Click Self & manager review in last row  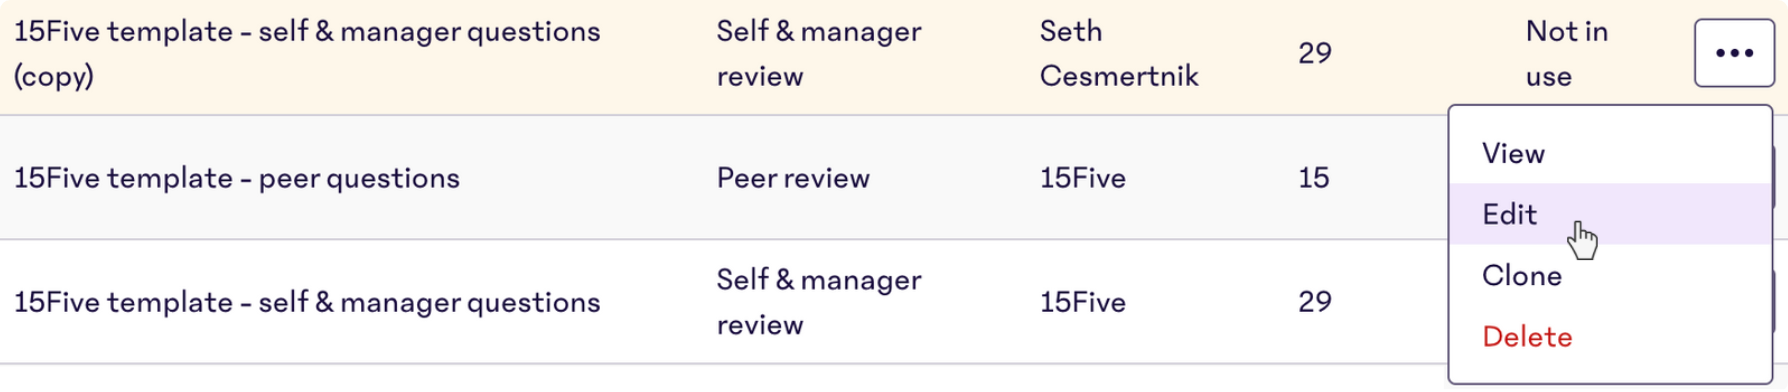[819, 302]
